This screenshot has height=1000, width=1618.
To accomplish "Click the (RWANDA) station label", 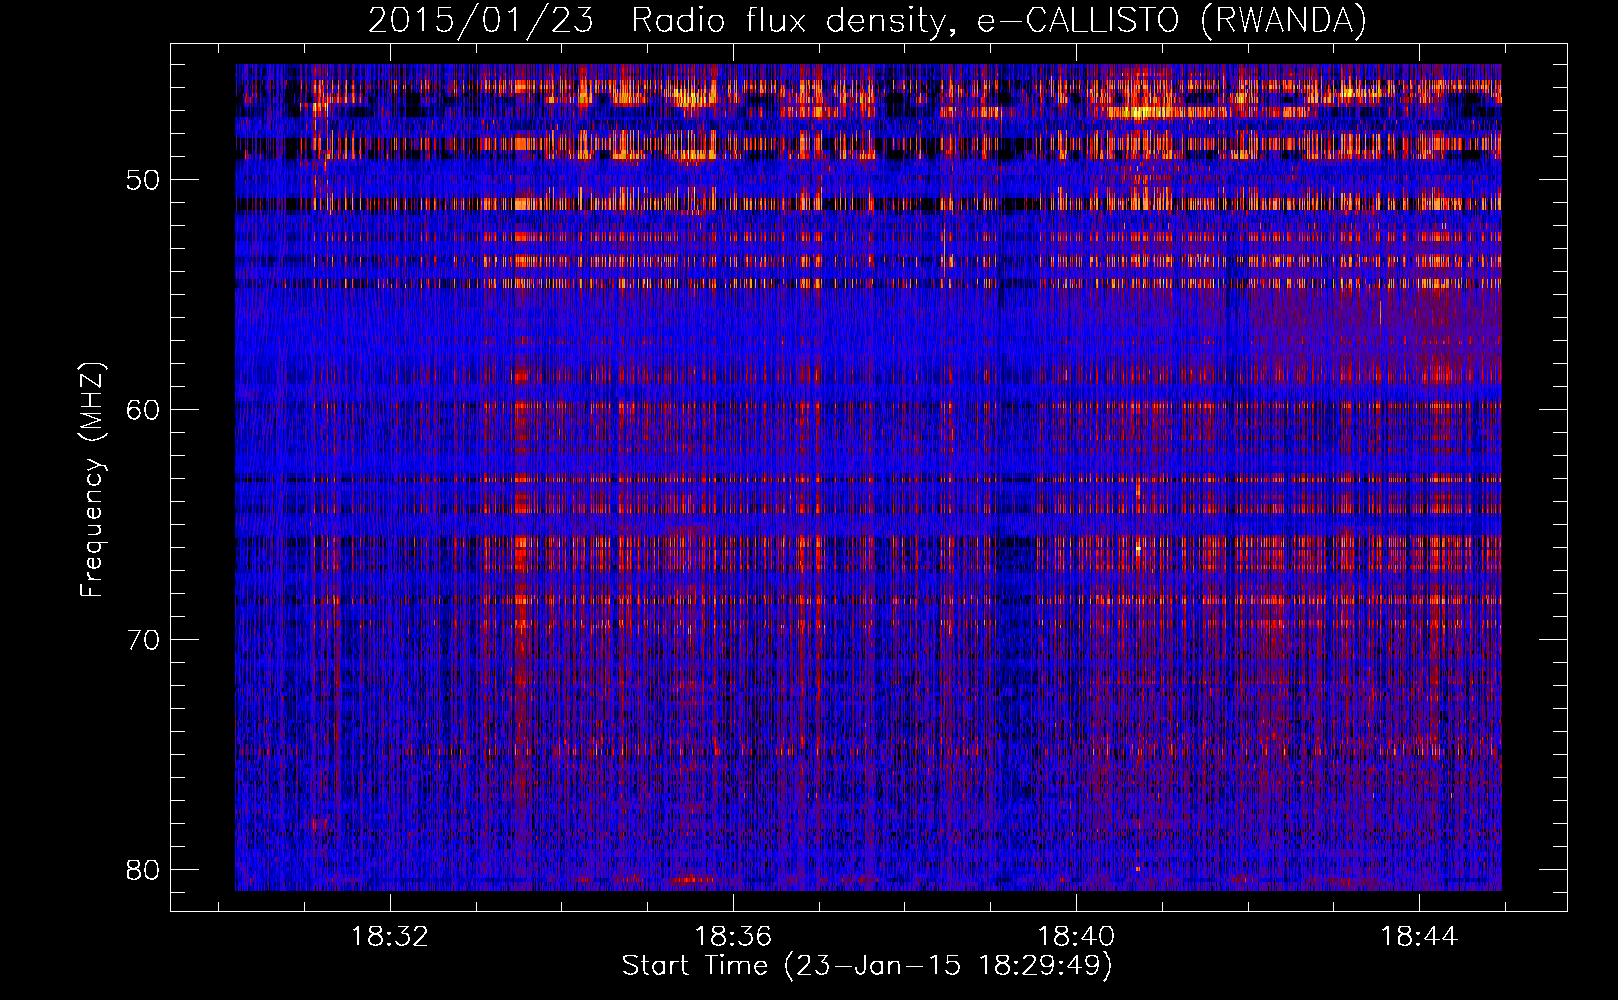I will tap(1283, 21).
